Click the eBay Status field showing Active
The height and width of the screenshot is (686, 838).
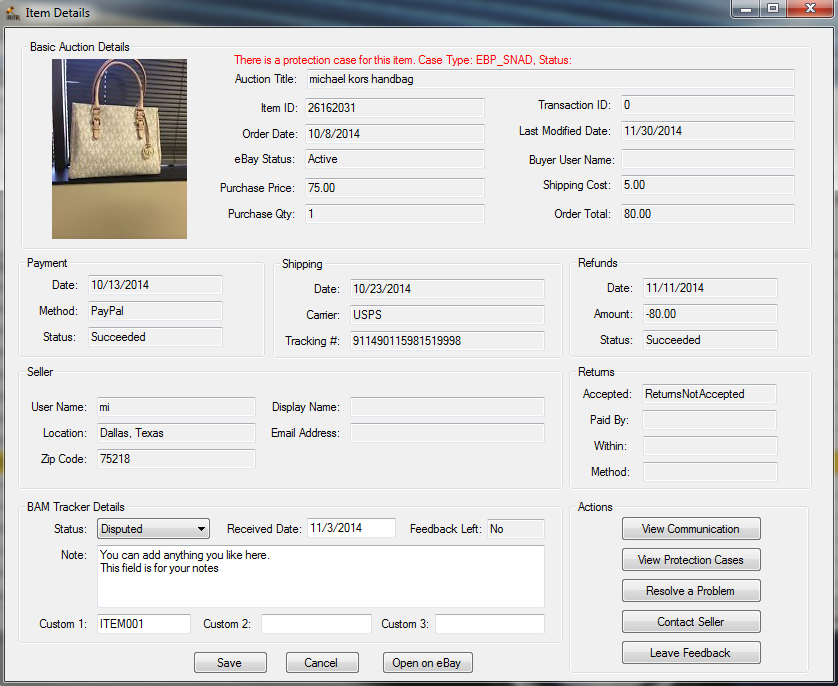(x=394, y=159)
